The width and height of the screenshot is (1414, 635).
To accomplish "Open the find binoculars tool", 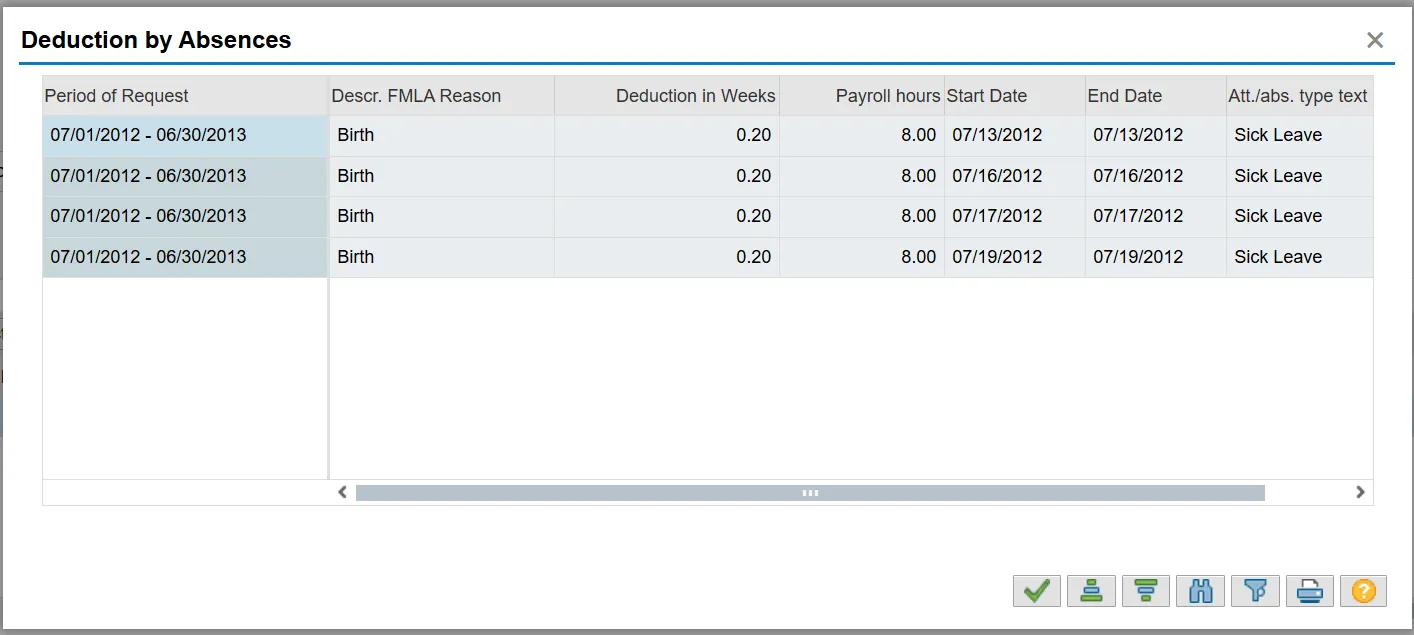I will tap(1201, 591).
